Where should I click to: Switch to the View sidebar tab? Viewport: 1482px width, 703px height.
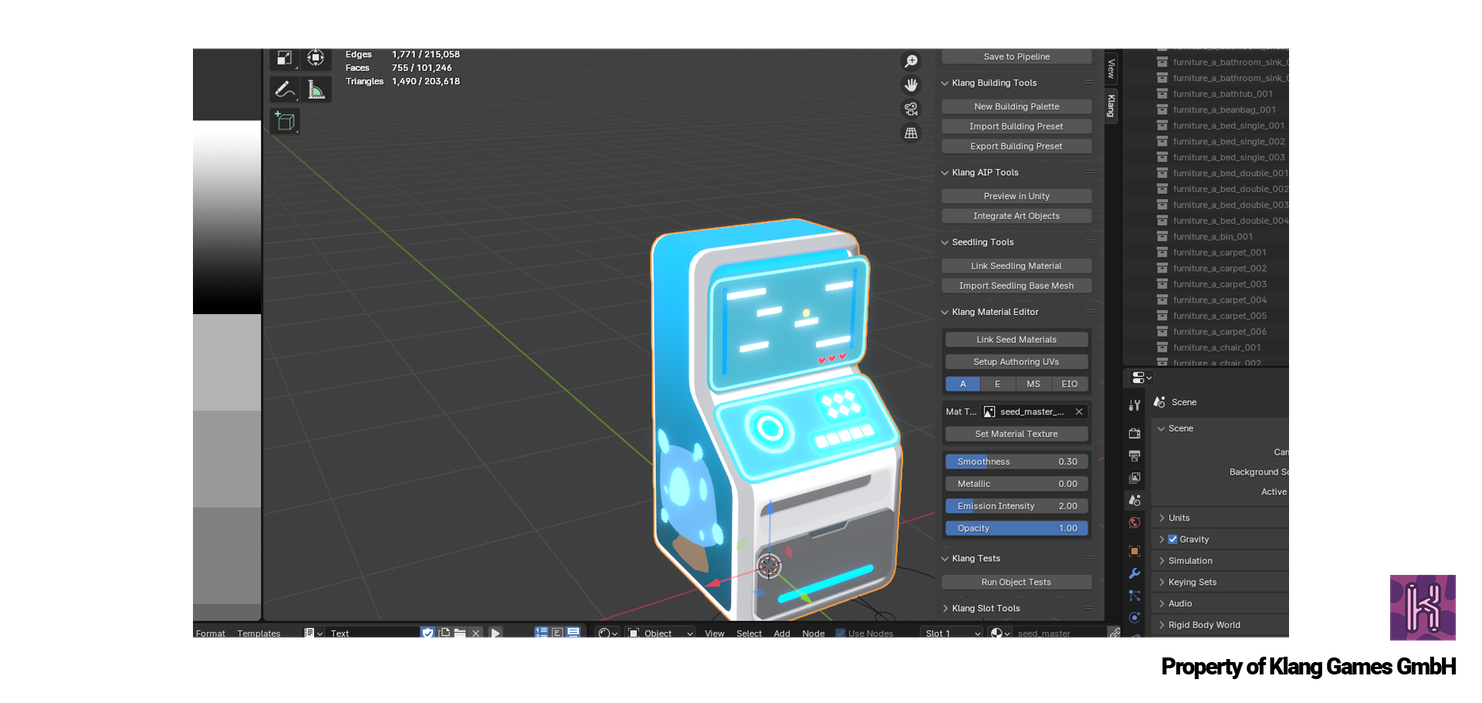coord(1111,68)
